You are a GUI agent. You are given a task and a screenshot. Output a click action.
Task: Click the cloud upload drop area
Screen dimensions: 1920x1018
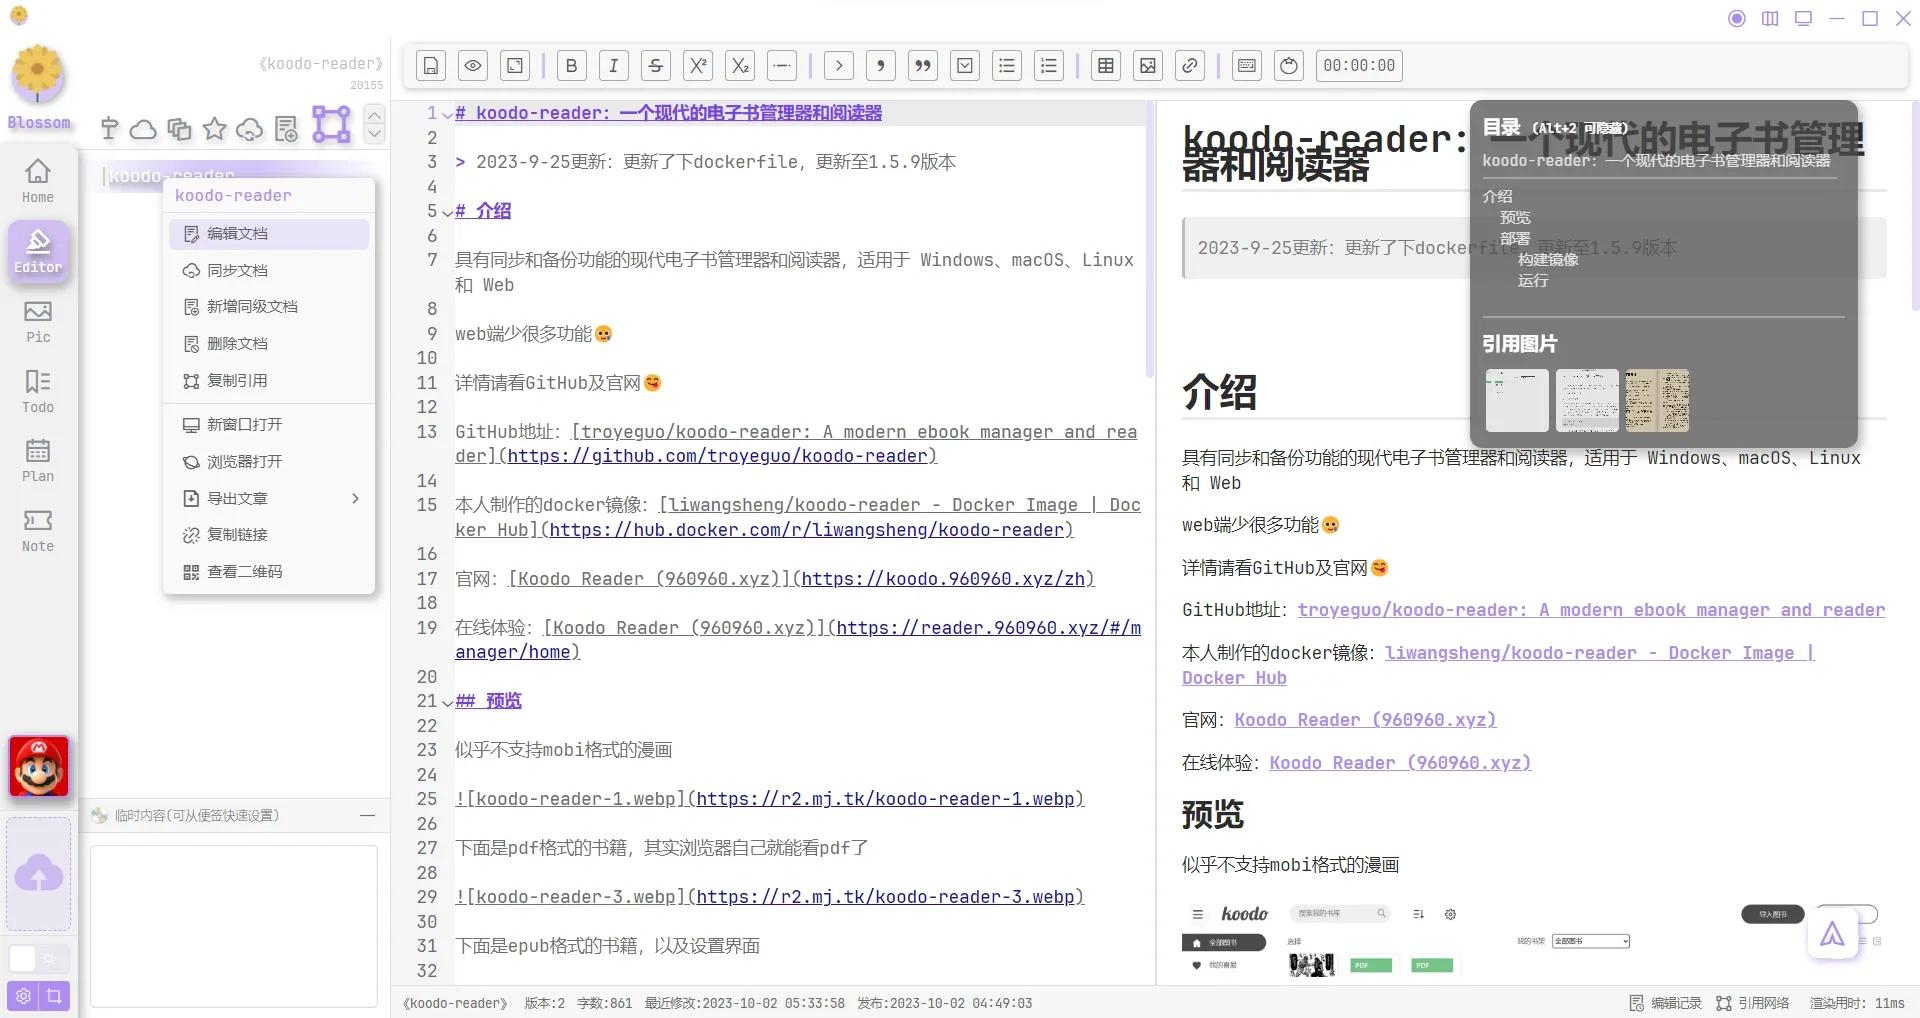point(39,875)
